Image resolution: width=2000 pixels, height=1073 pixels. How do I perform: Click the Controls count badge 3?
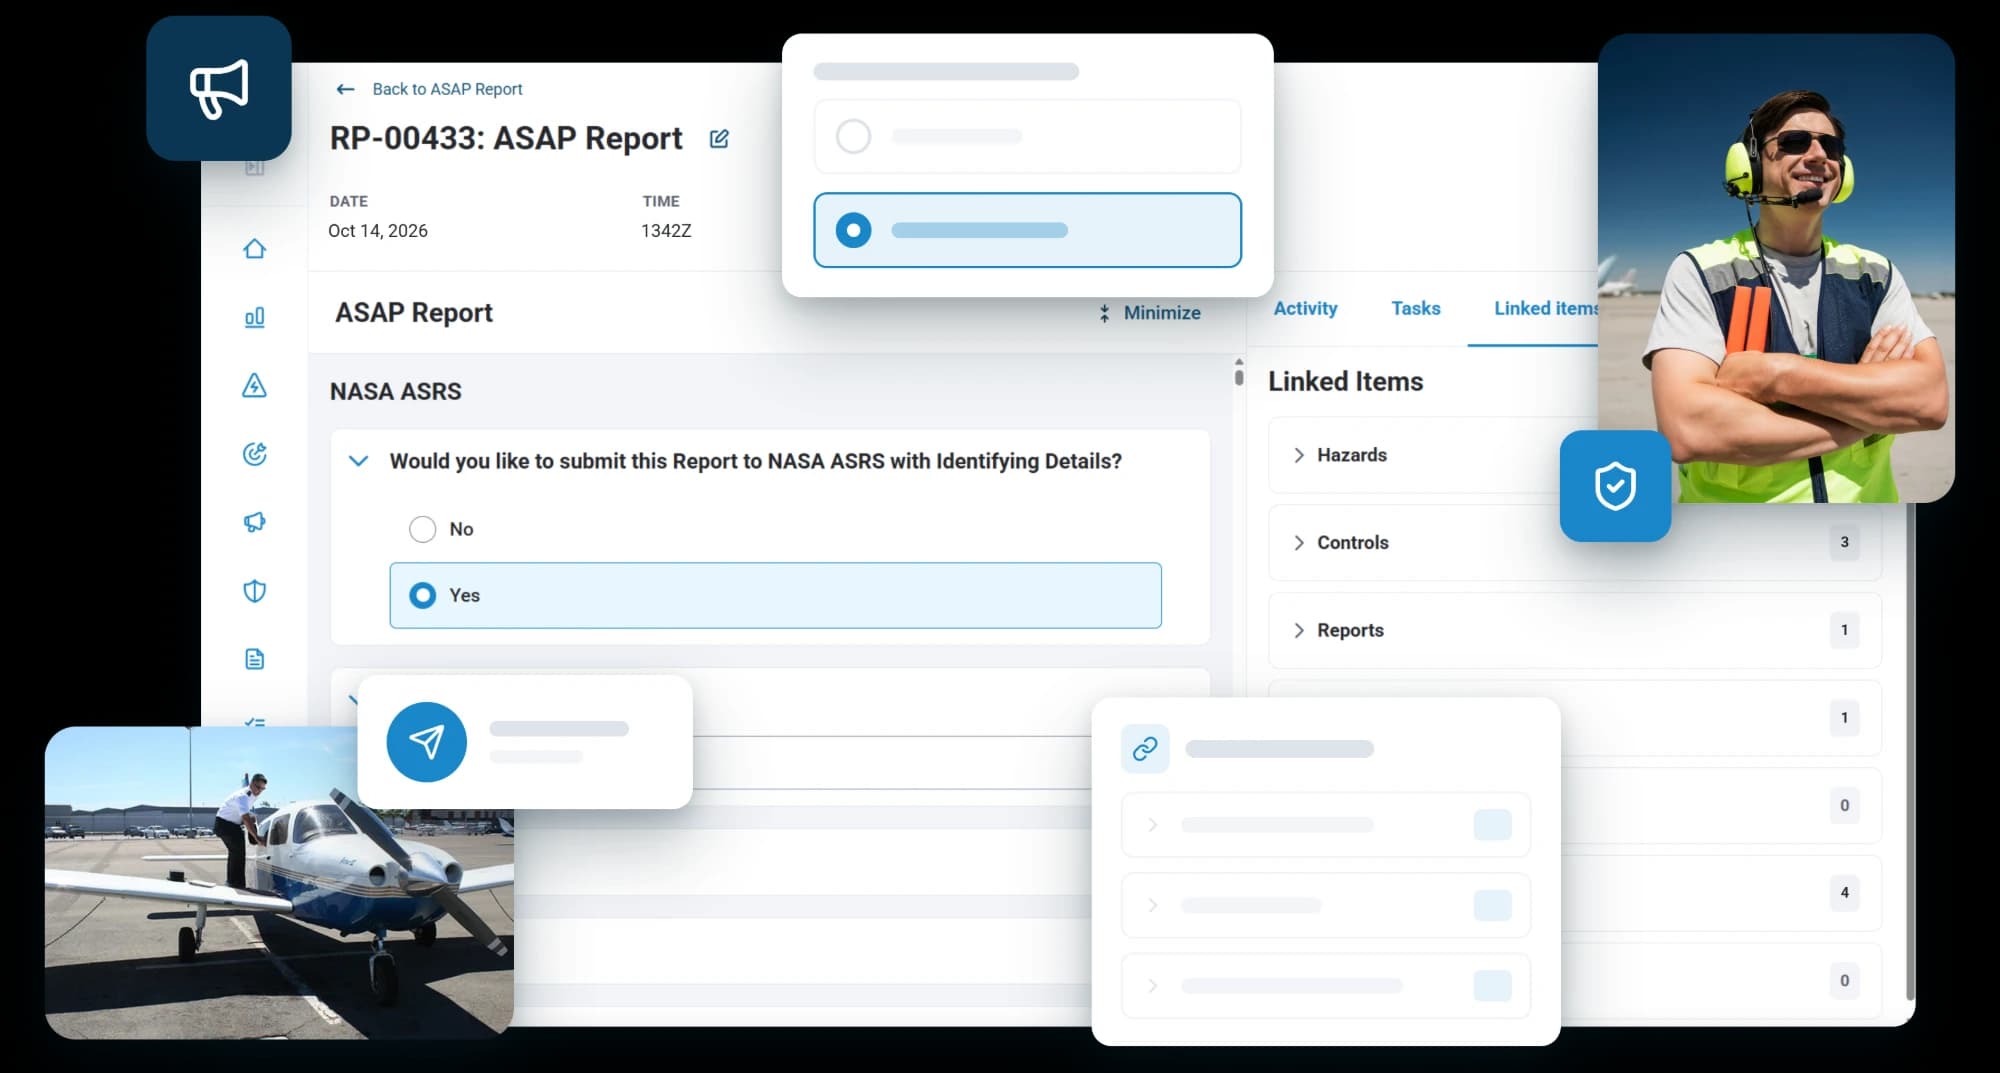tap(1844, 543)
